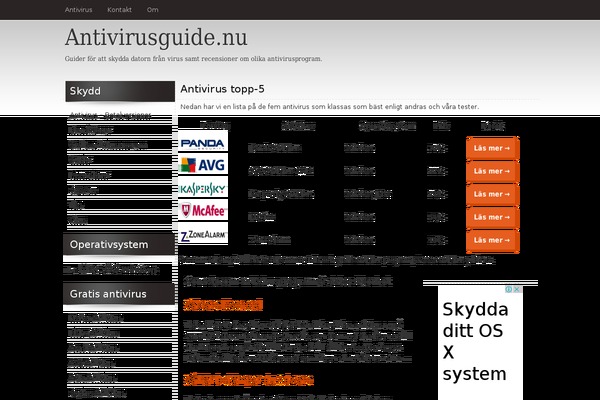Open the Antivirus menu item
This screenshot has height=400, width=600.
78,10
